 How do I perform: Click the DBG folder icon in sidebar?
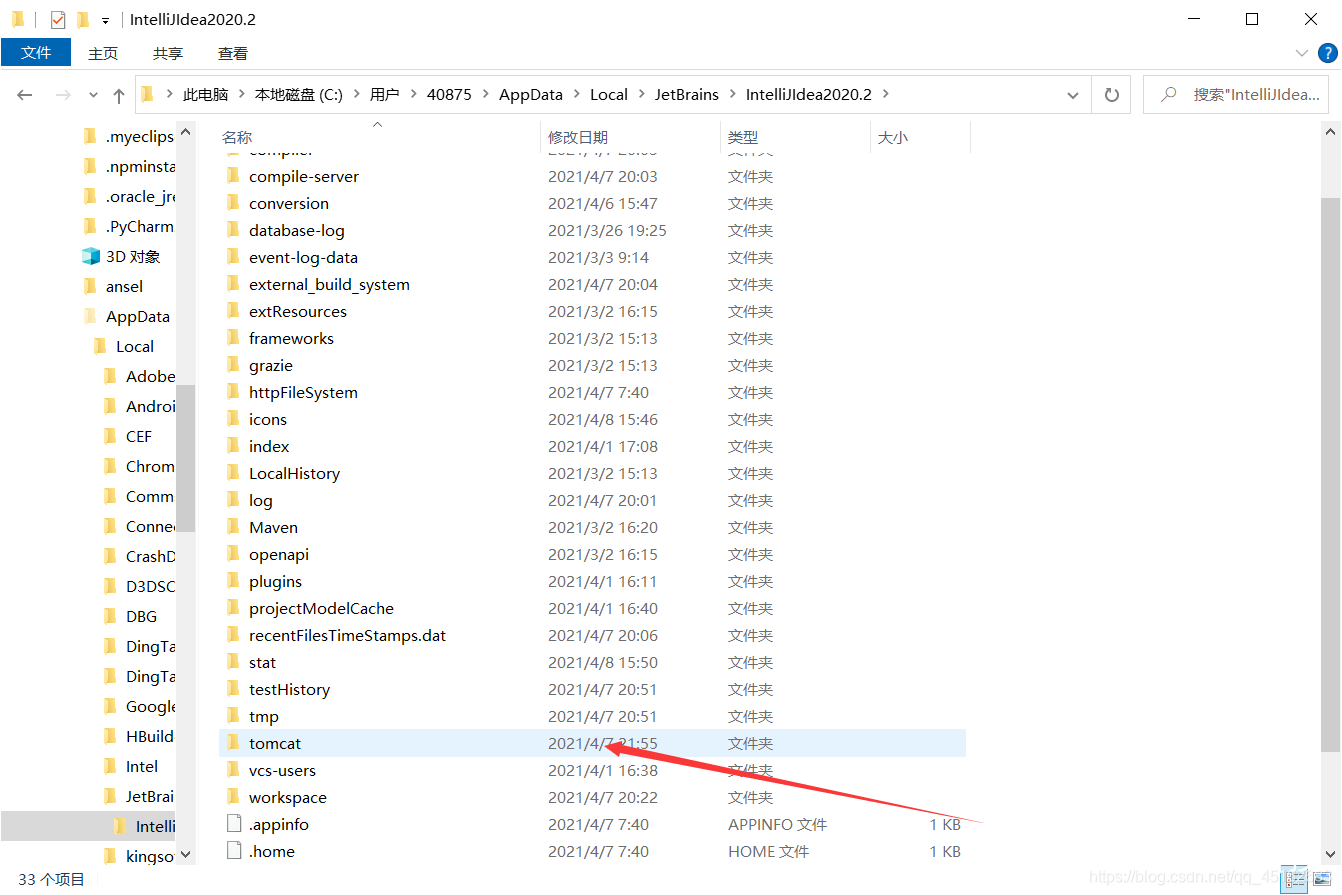click(110, 616)
